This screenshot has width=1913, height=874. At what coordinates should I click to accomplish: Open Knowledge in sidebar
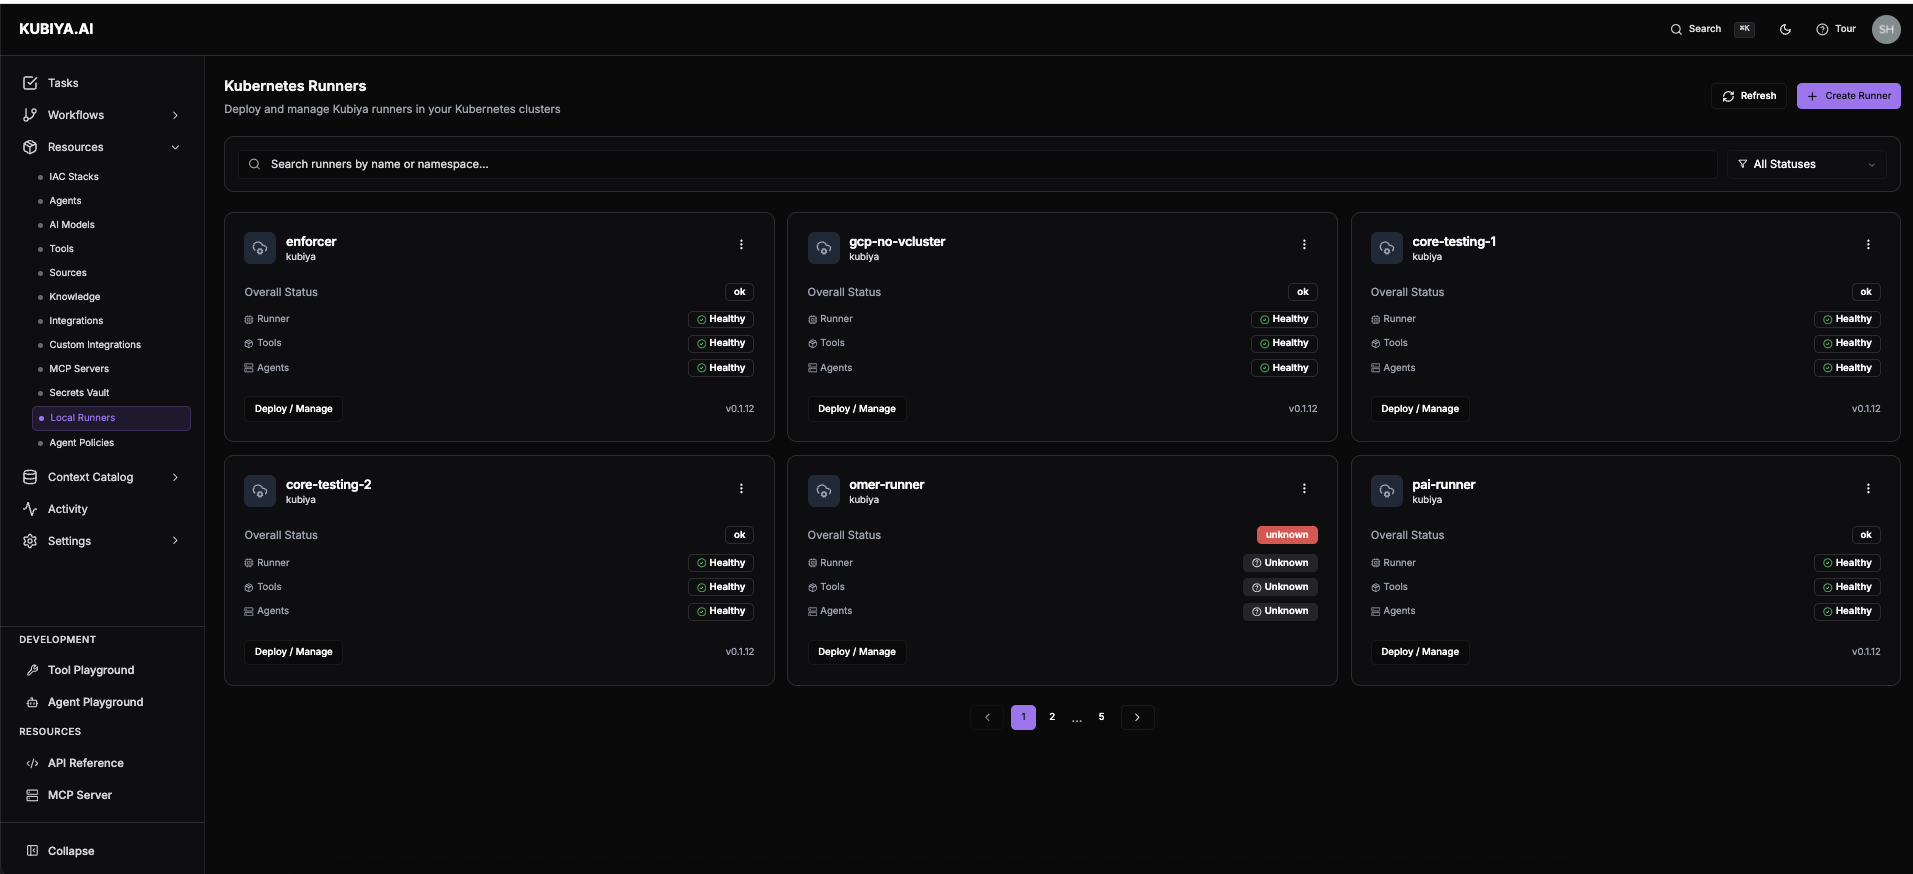[x=75, y=297]
